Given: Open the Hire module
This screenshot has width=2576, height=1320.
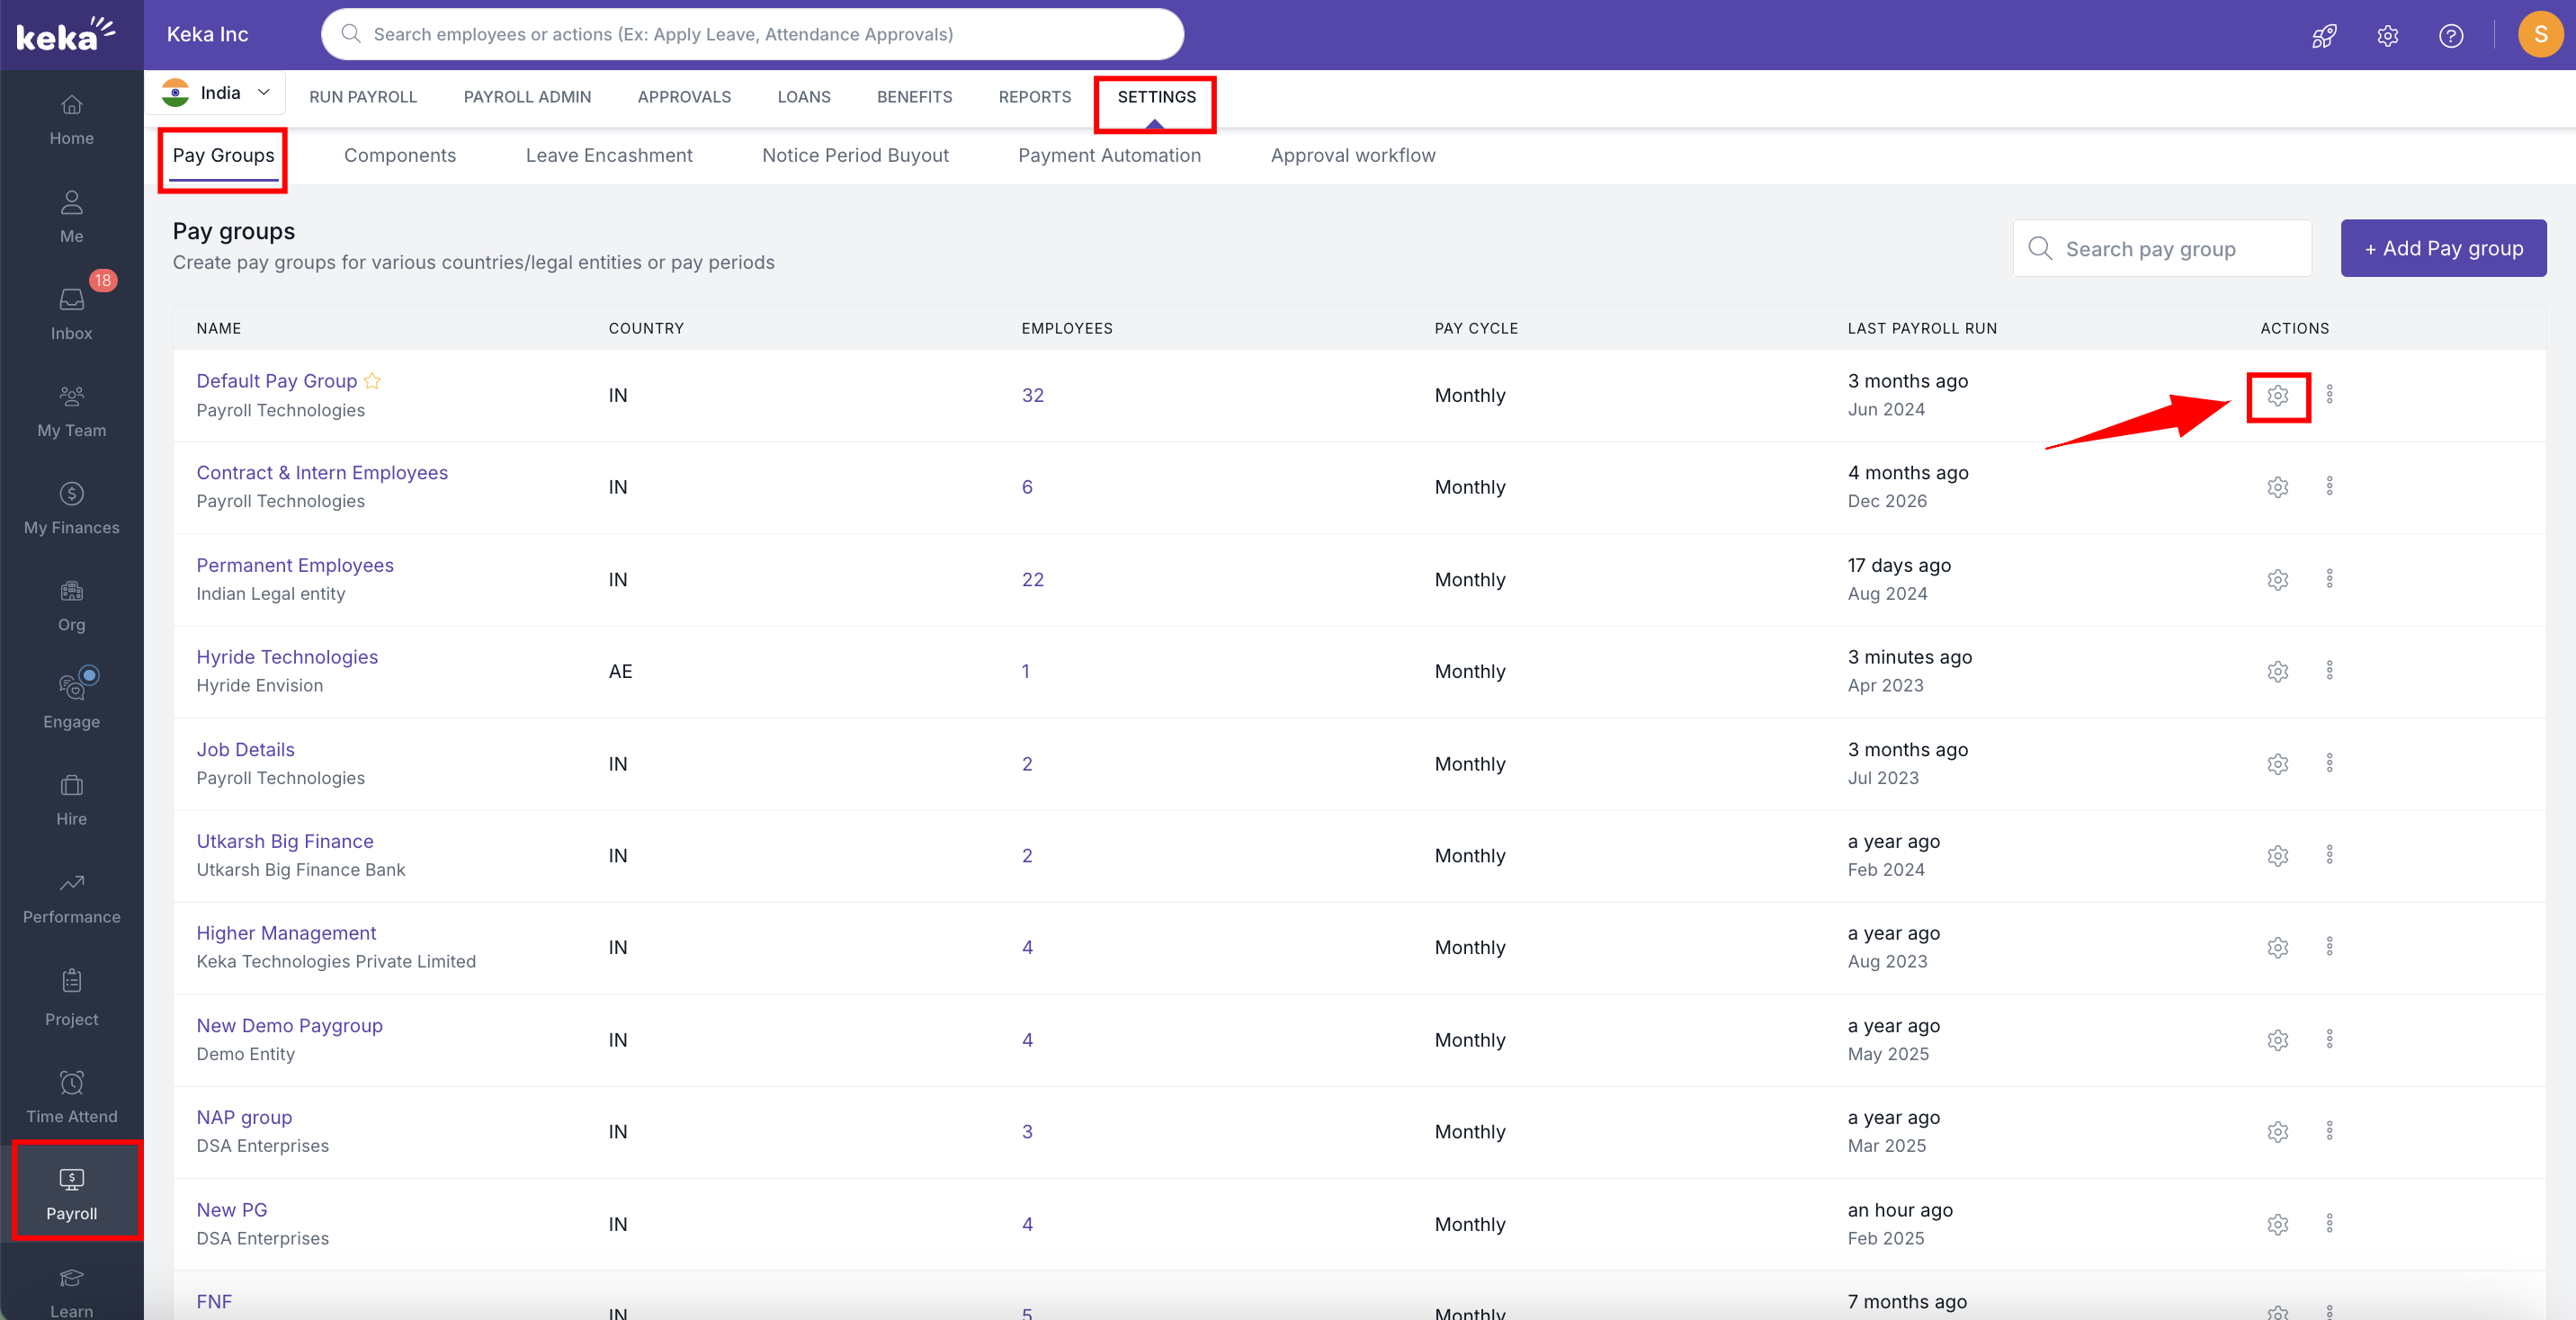Looking at the screenshot, I should [71, 799].
